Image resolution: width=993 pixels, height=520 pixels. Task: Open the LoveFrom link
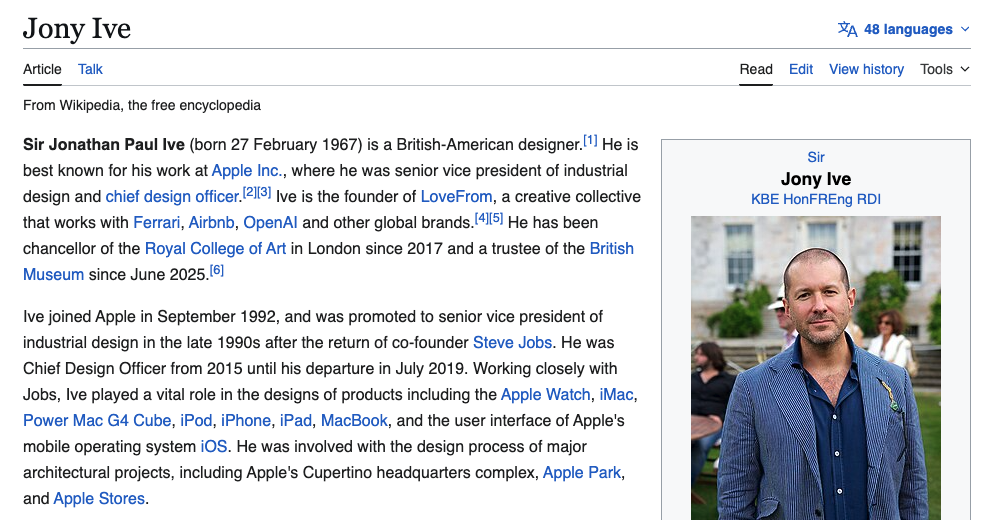tap(457, 196)
